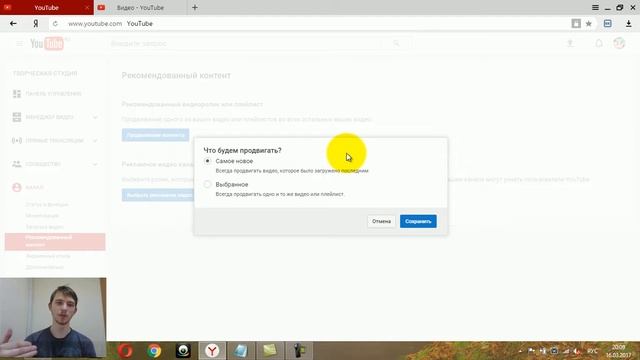Click the faded blue promote-content button

pyautogui.click(x=156, y=135)
